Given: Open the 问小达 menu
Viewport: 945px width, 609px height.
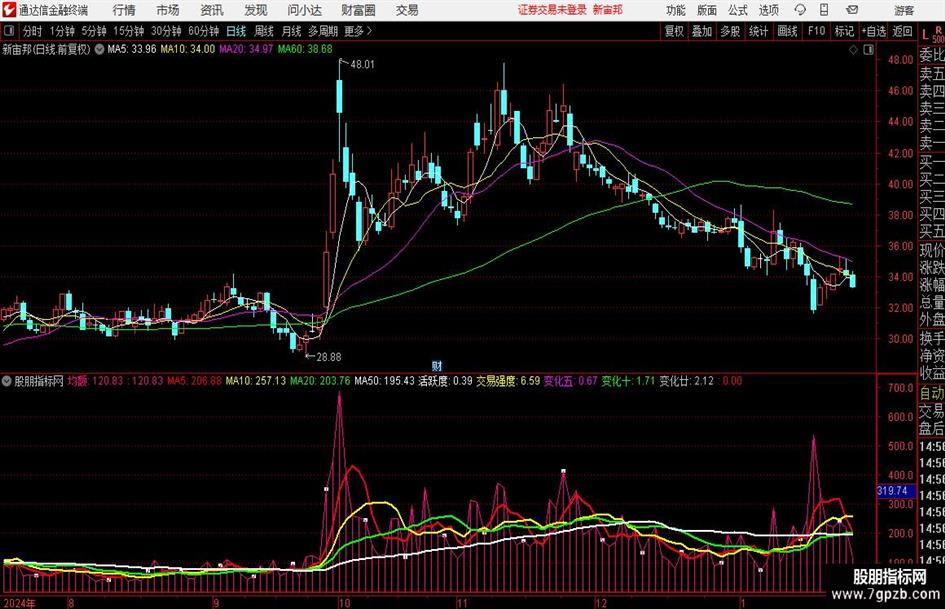Looking at the screenshot, I should pyautogui.click(x=304, y=10).
